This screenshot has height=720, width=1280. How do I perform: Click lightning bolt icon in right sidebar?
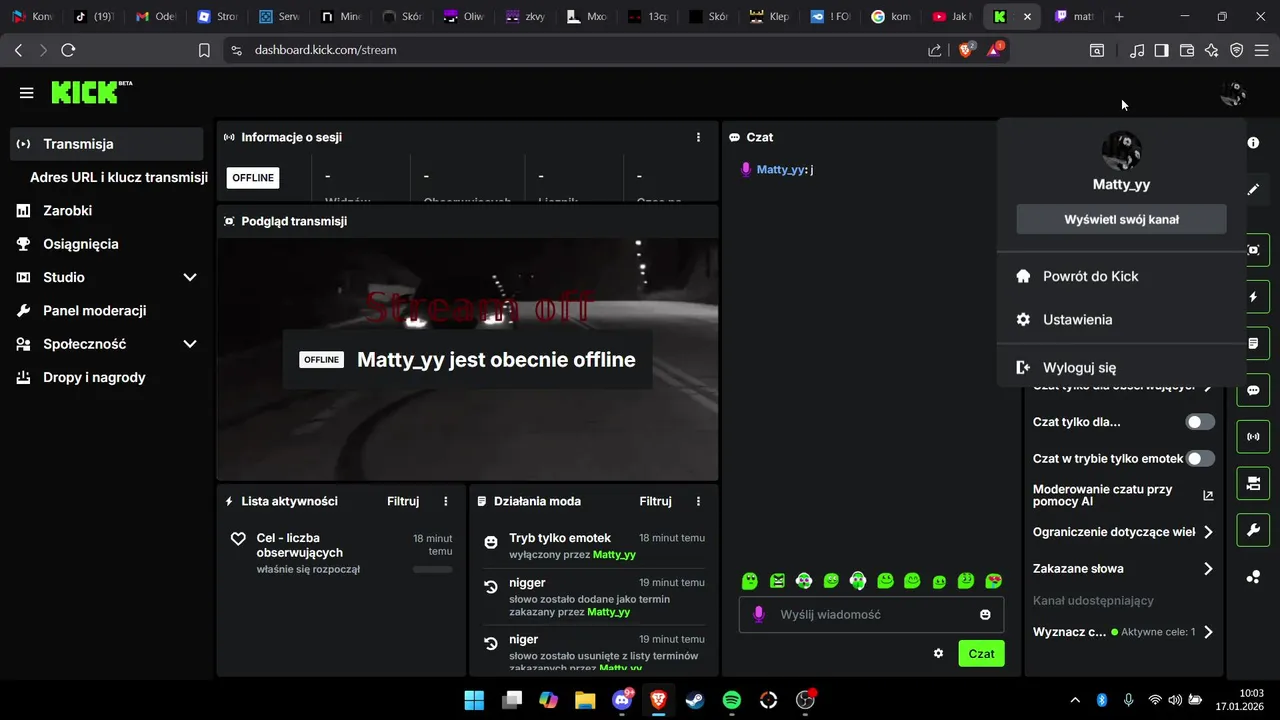1254,297
